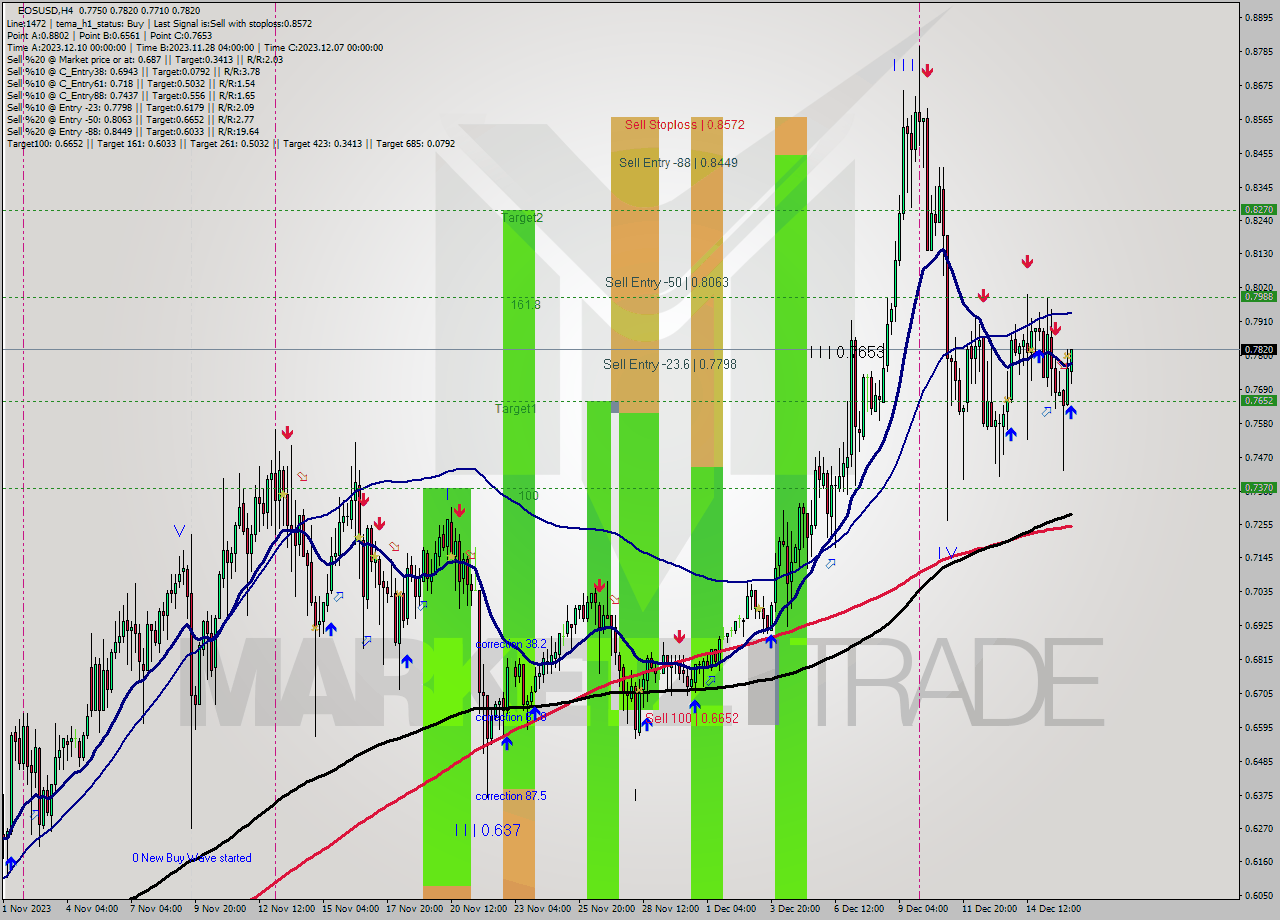Click the '0 New Buy Wave started' label
Viewport: 1280px width, 920px height.
pyautogui.click(x=192, y=858)
